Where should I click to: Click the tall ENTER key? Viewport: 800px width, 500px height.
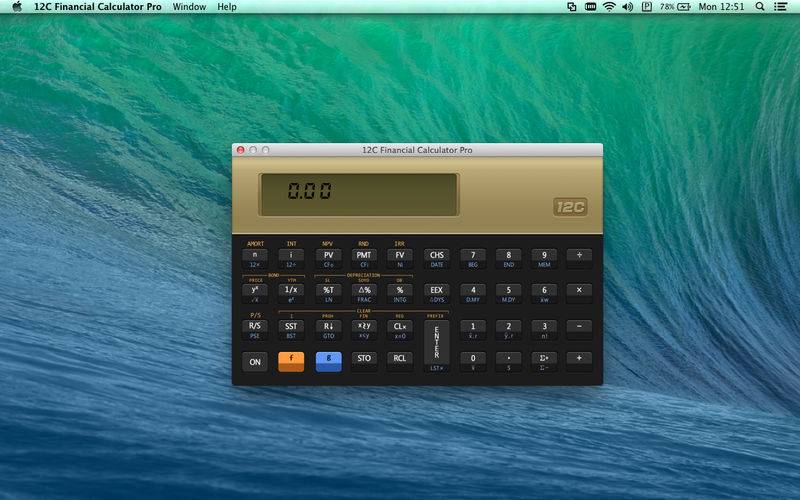coord(437,346)
